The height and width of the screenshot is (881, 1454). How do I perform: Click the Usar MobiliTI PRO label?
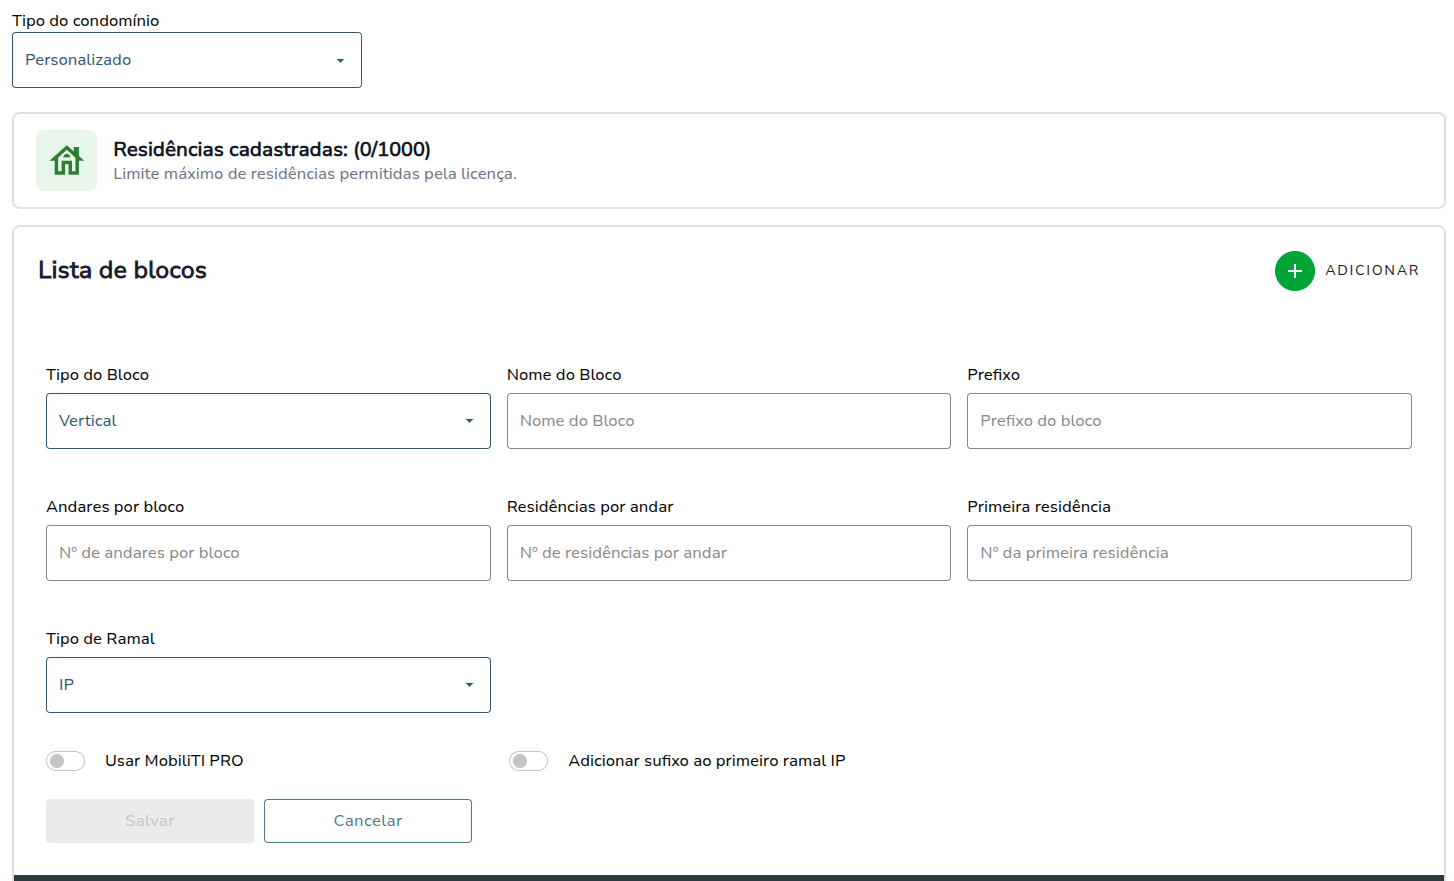174,761
